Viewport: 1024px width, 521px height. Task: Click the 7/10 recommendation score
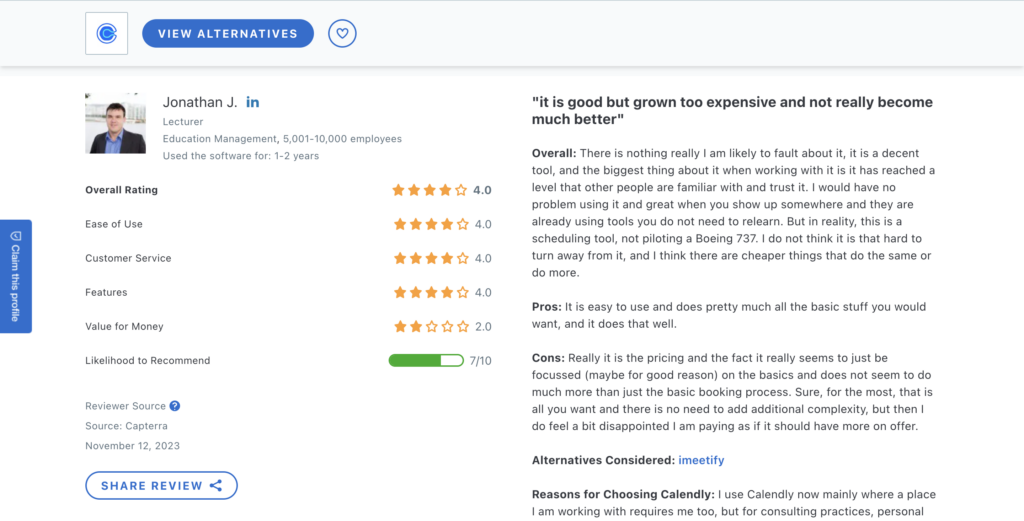(x=480, y=360)
